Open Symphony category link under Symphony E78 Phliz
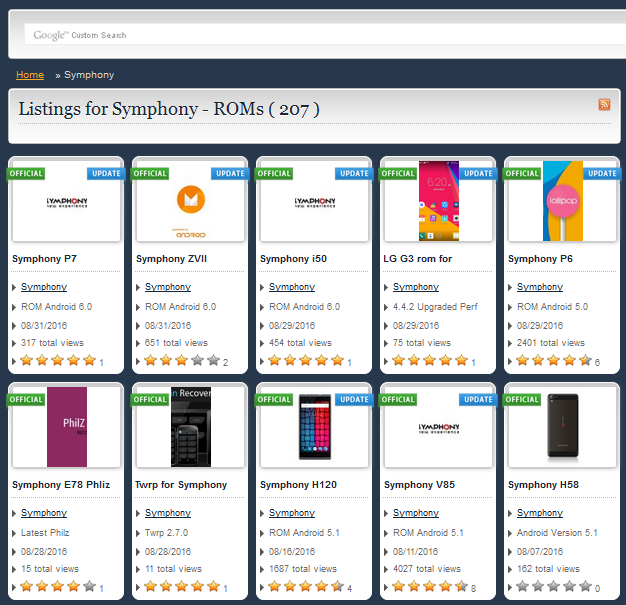This screenshot has width=626, height=605. [x=44, y=513]
